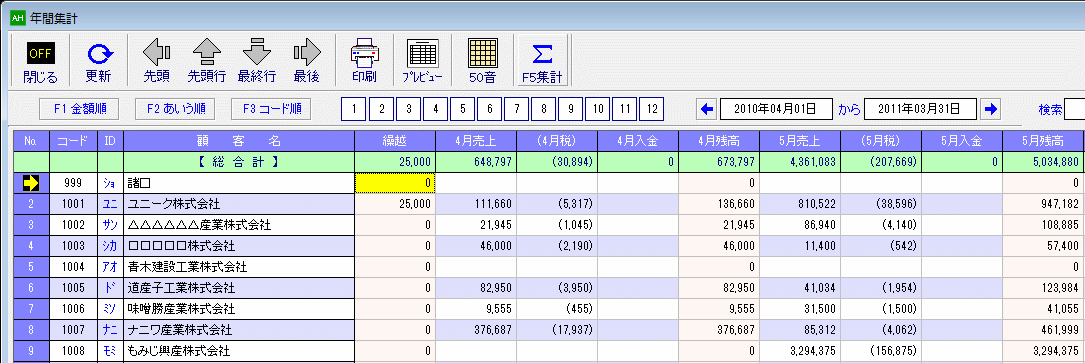Select customer ユニーク株式会社
1085x363 pixels.
click(239, 205)
